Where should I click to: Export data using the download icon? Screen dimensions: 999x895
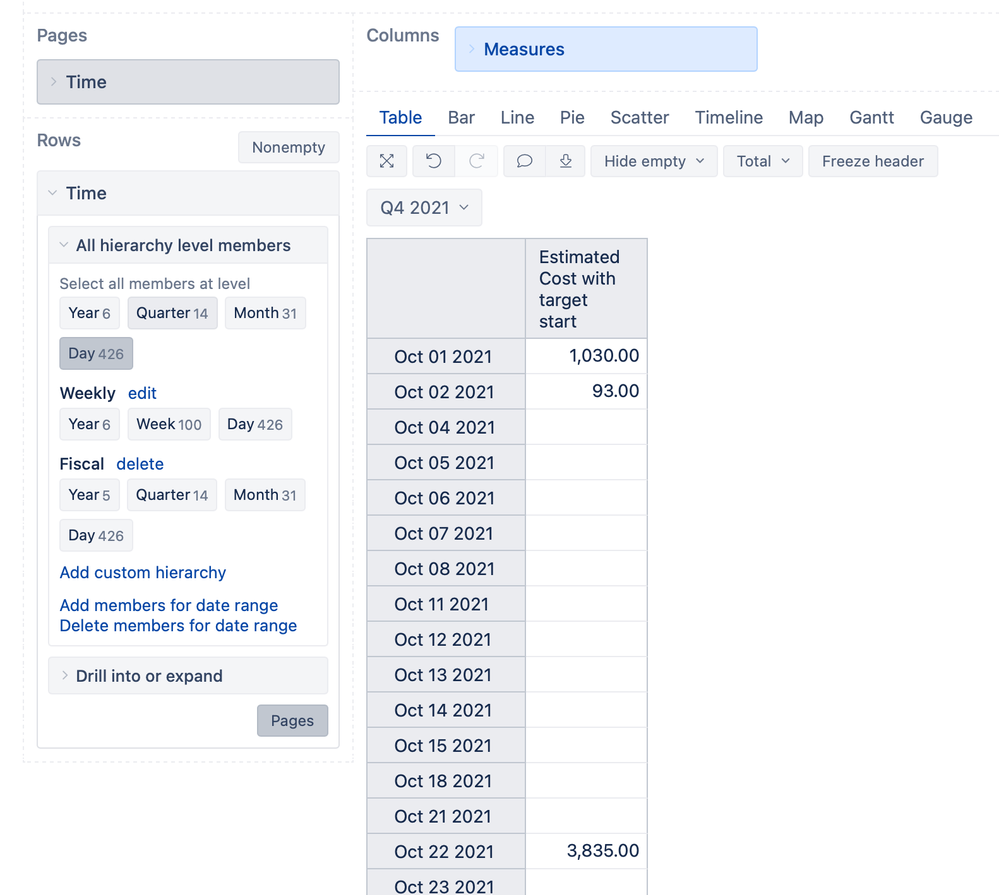coord(566,161)
